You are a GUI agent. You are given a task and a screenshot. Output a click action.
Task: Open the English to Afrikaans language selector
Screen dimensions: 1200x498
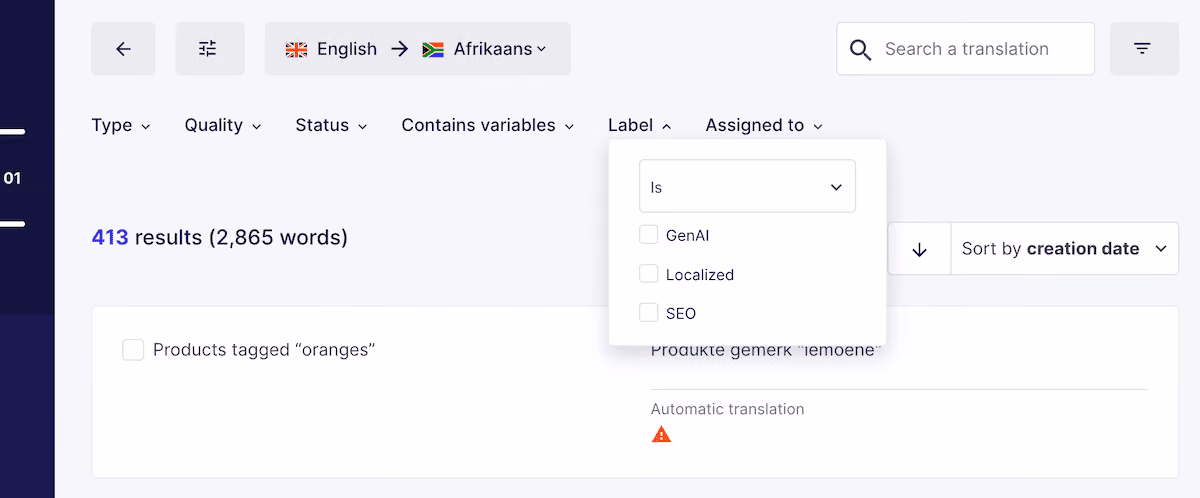coord(418,49)
